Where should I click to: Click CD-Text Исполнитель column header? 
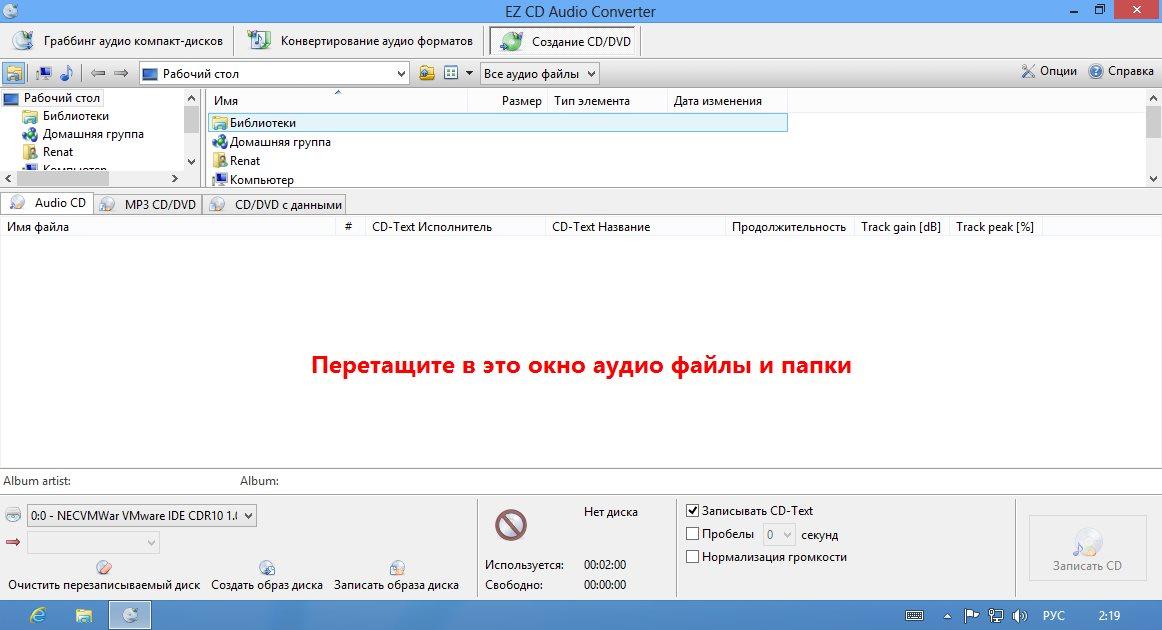455,227
